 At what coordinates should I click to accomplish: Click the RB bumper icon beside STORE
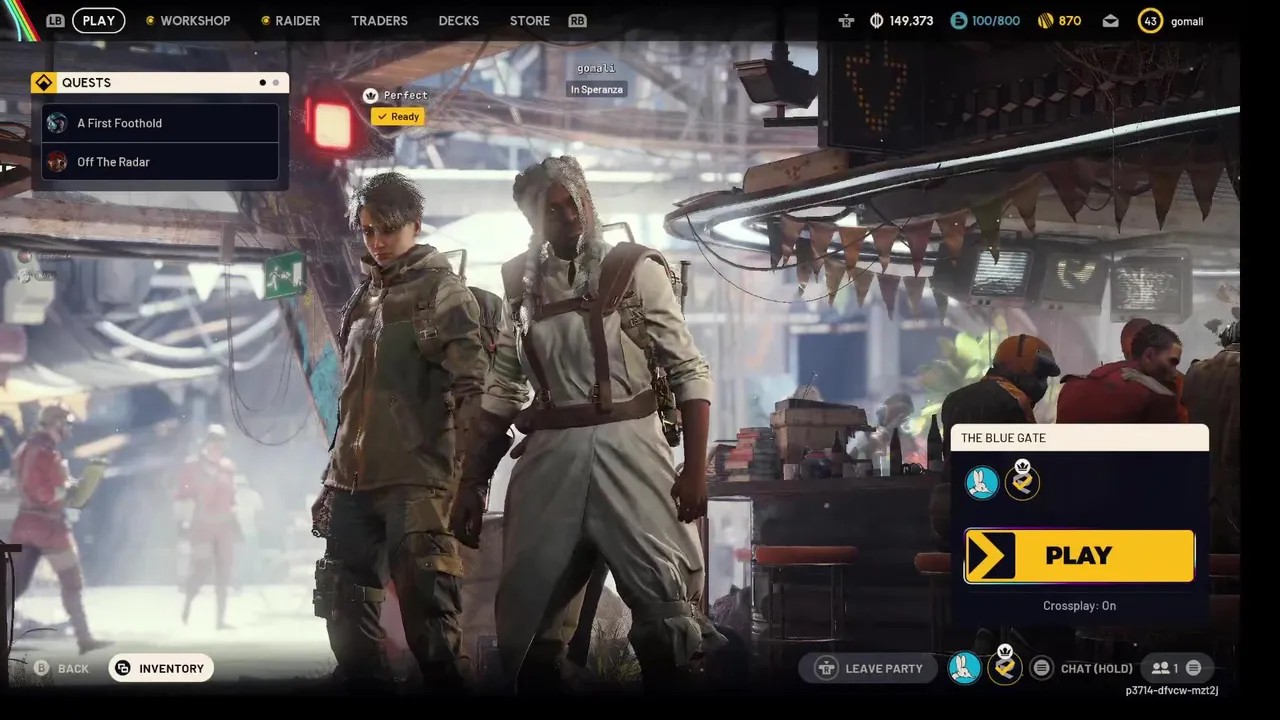[577, 20]
